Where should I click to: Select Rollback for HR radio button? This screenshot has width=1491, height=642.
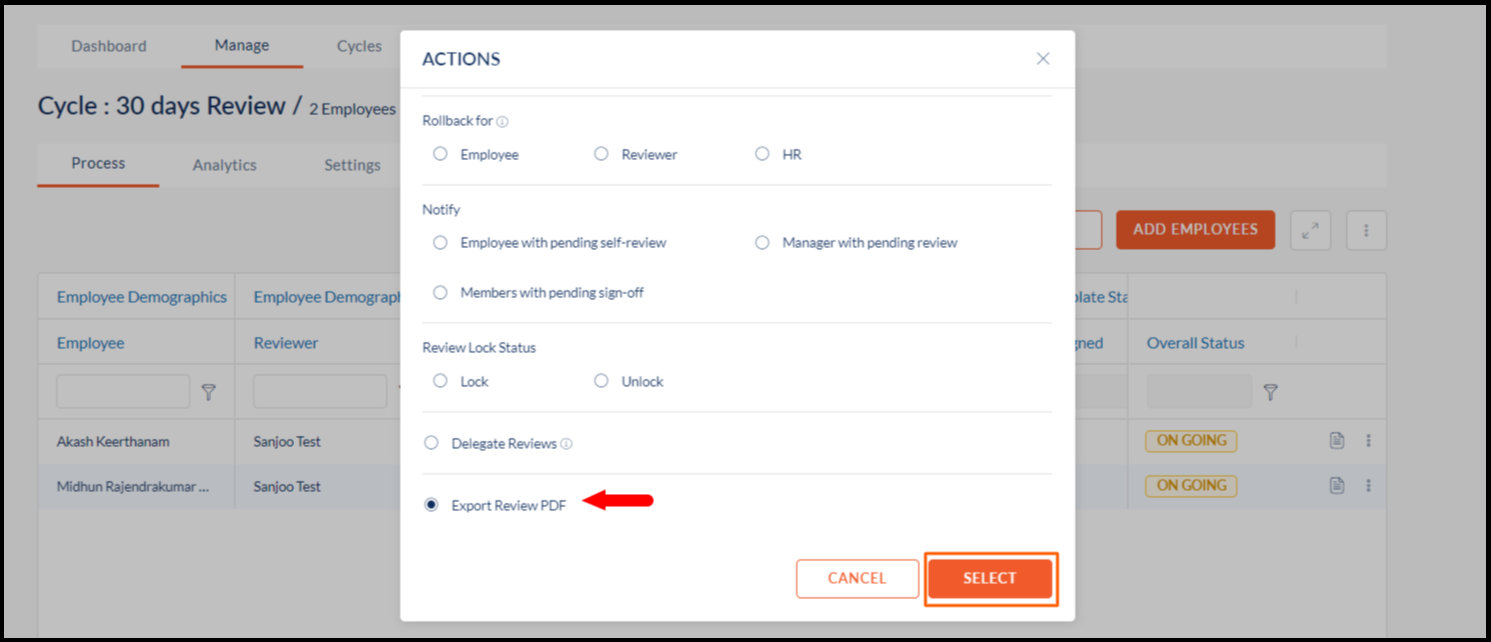click(762, 154)
